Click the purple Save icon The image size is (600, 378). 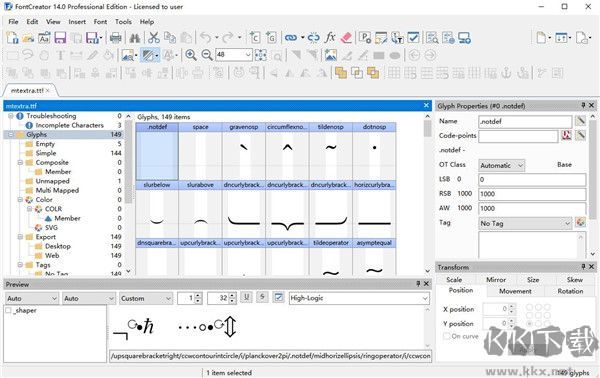pyautogui.click(x=60, y=38)
